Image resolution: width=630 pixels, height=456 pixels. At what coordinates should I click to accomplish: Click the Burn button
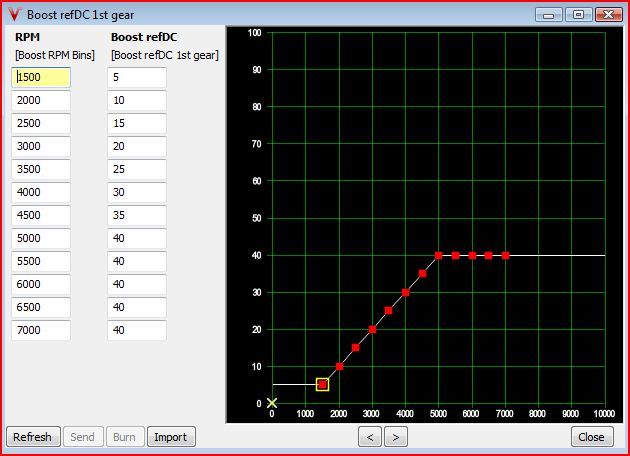pyautogui.click(x=125, y=437)
